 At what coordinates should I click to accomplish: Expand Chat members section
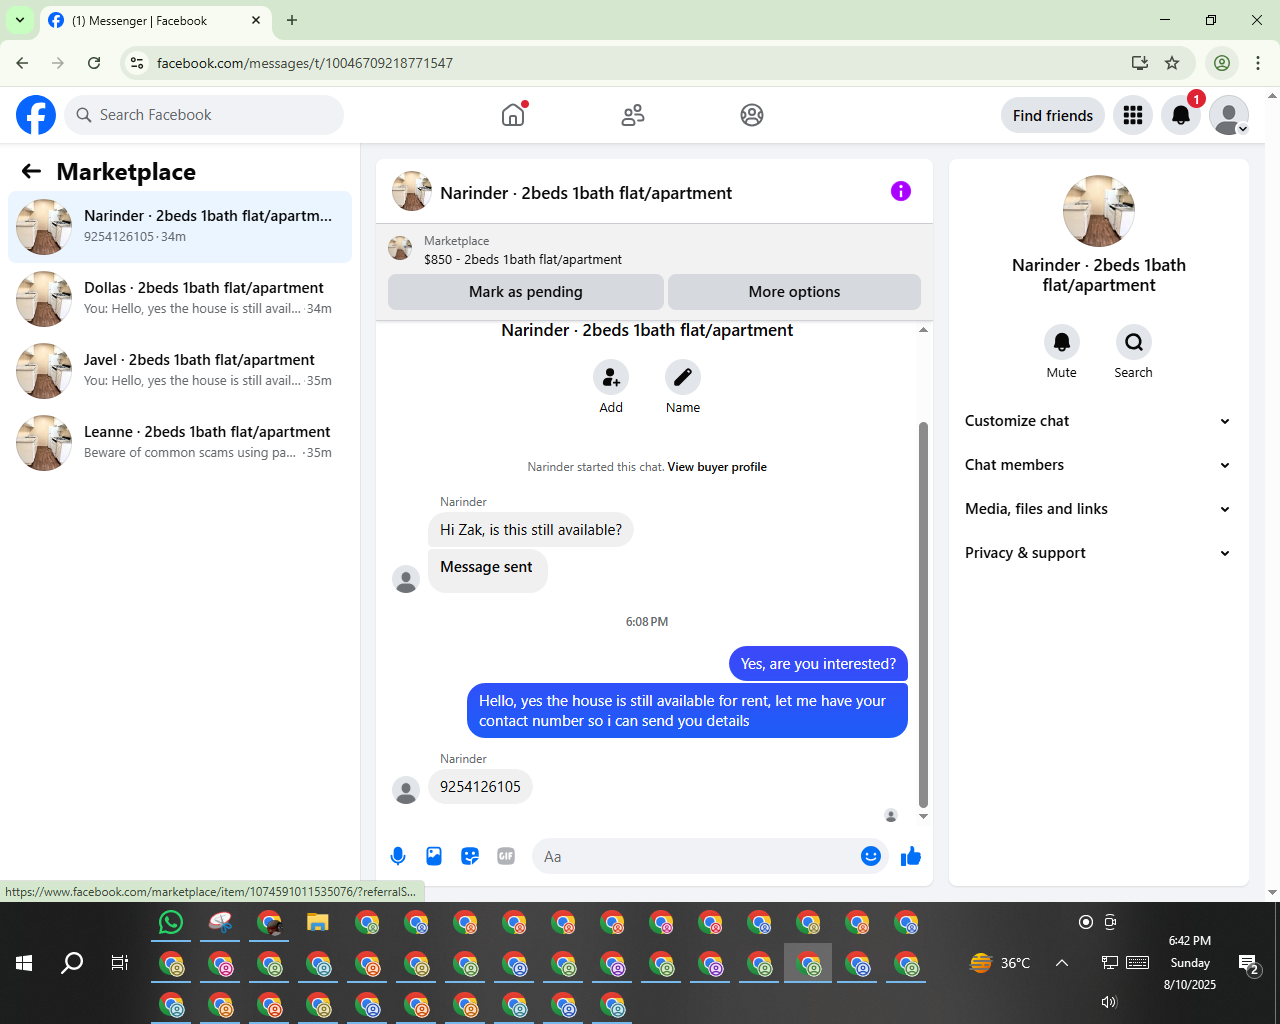tap(1098, 465)
